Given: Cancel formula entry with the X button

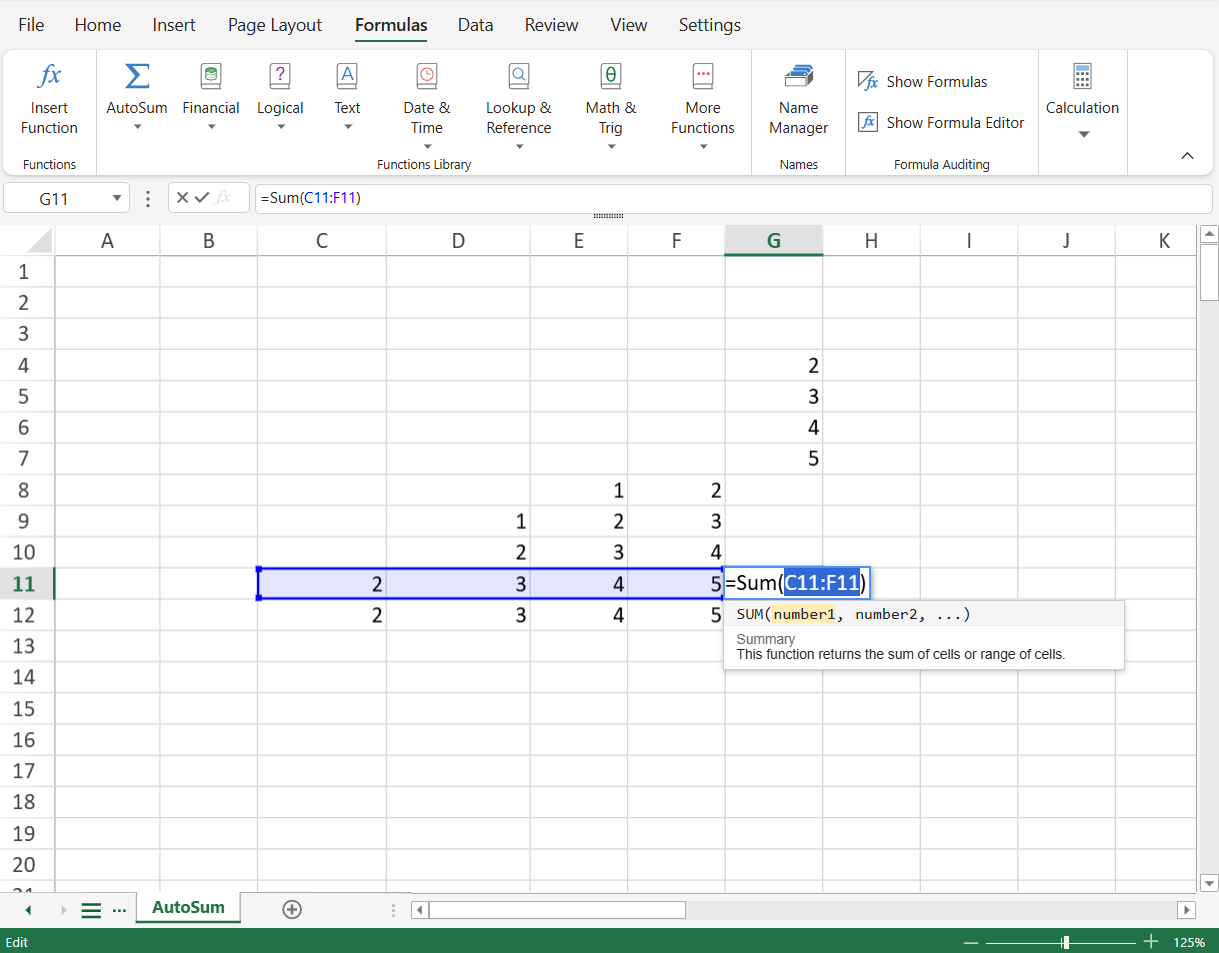Looking at the screenshot, I should (182, 198).
